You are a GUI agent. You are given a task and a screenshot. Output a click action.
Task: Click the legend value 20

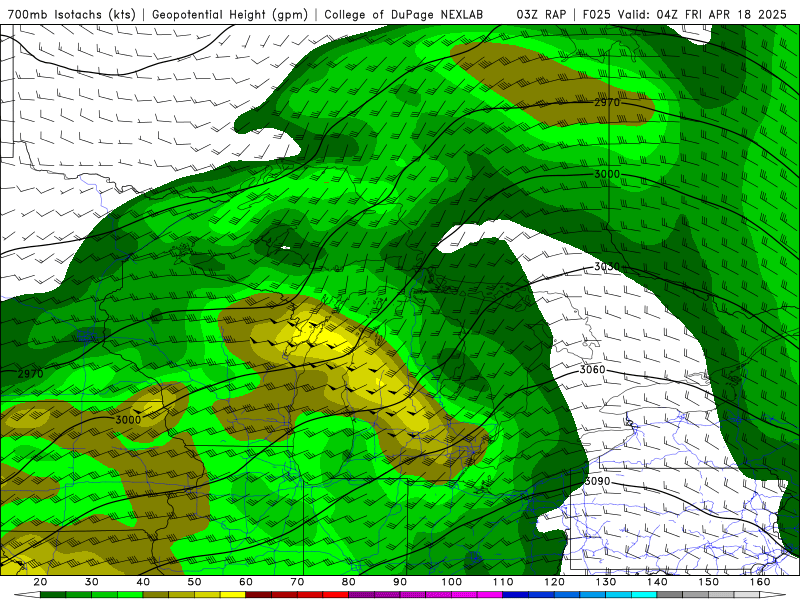40,582
